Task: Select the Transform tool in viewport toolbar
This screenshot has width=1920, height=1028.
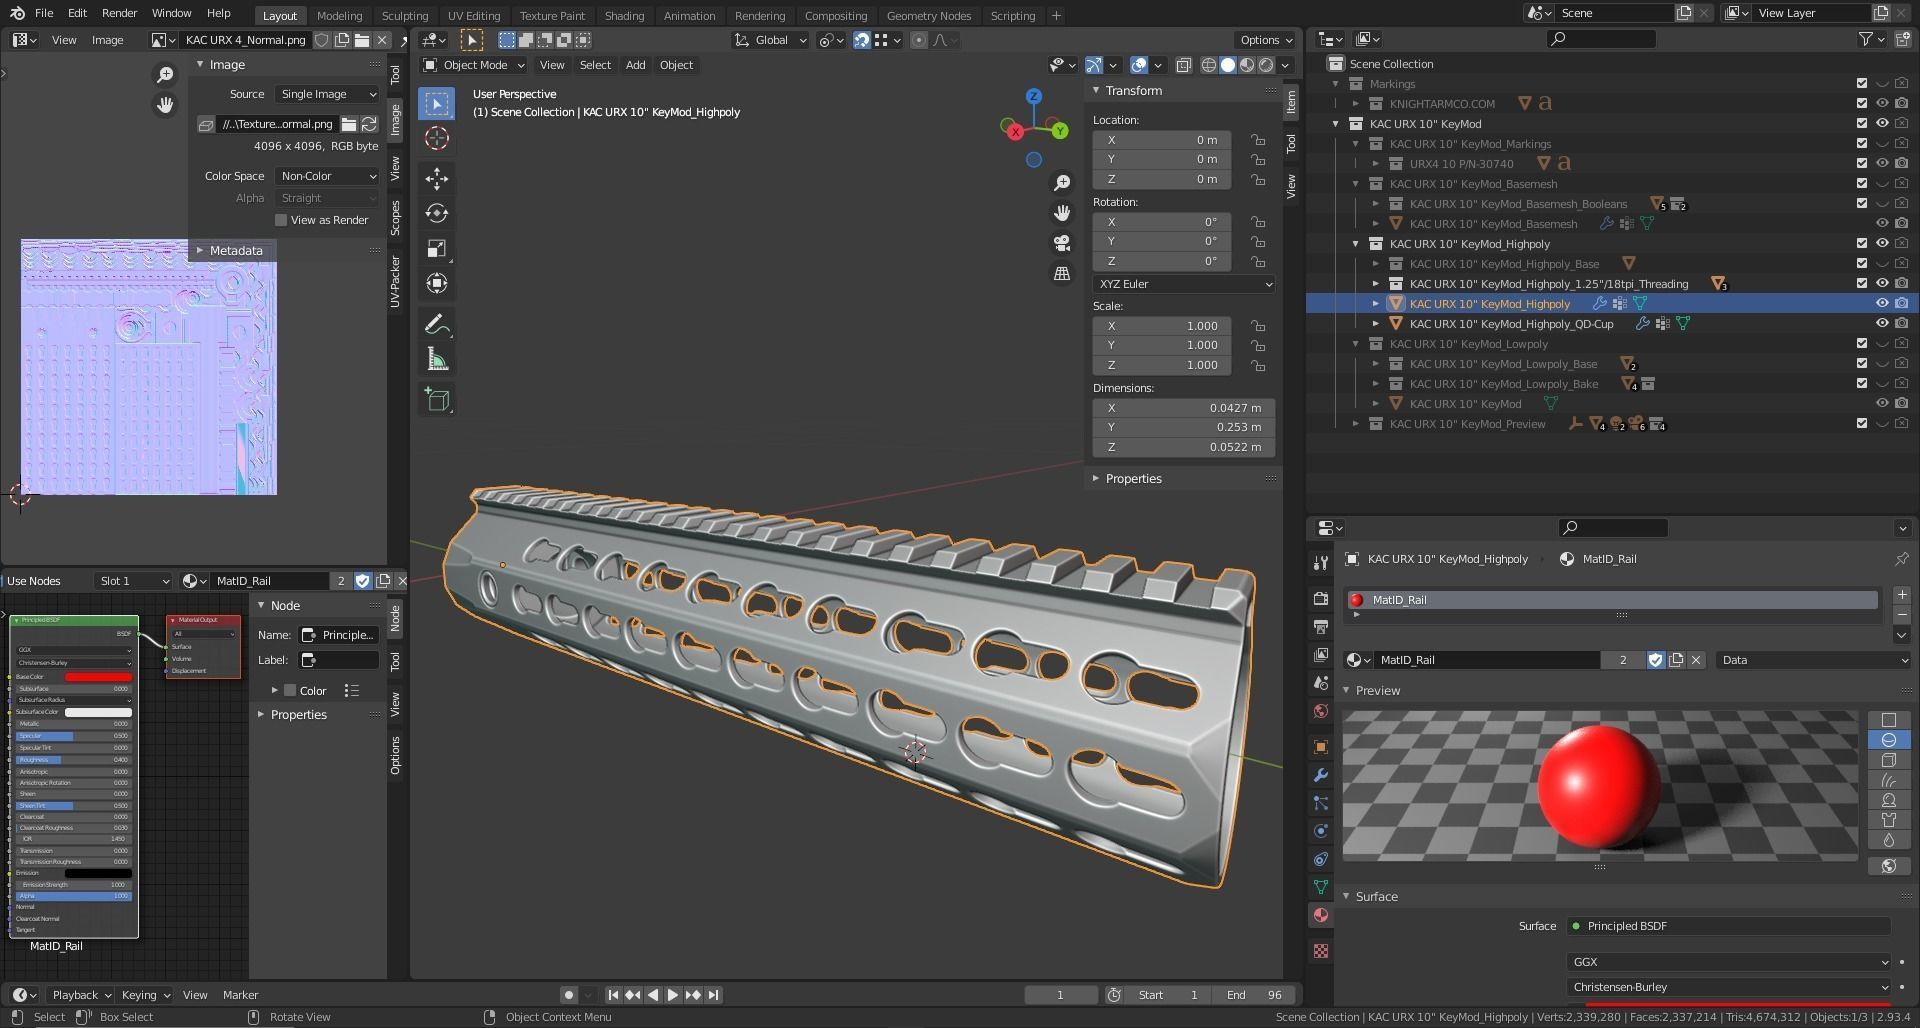Action: click(x=437, y=283)
